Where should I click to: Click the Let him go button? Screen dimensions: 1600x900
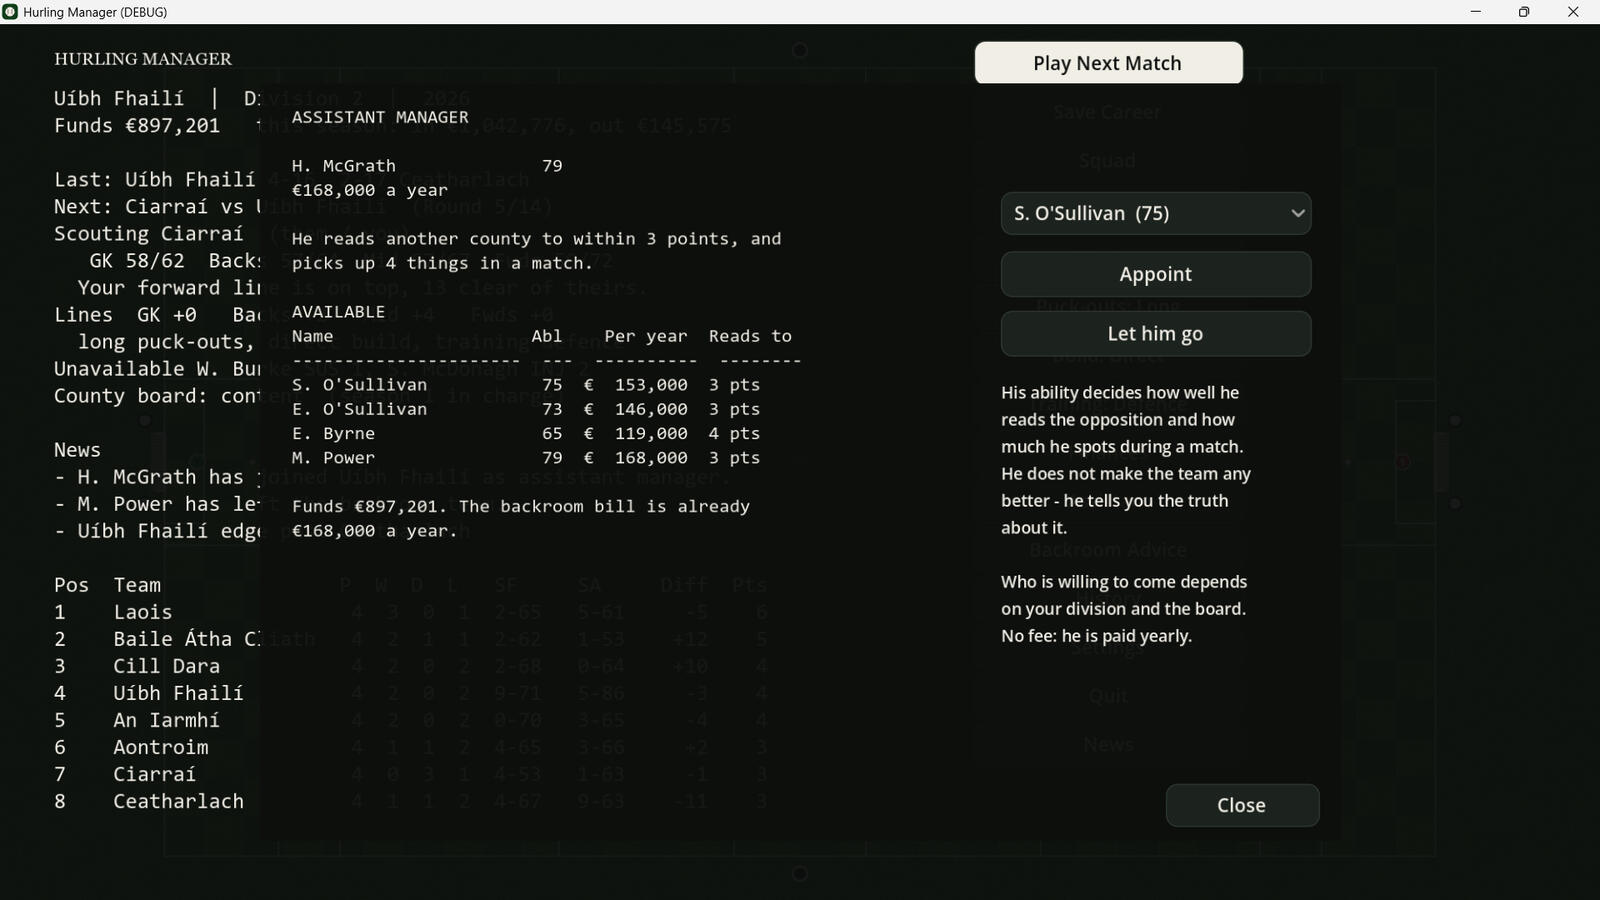tap(1156, 333)
